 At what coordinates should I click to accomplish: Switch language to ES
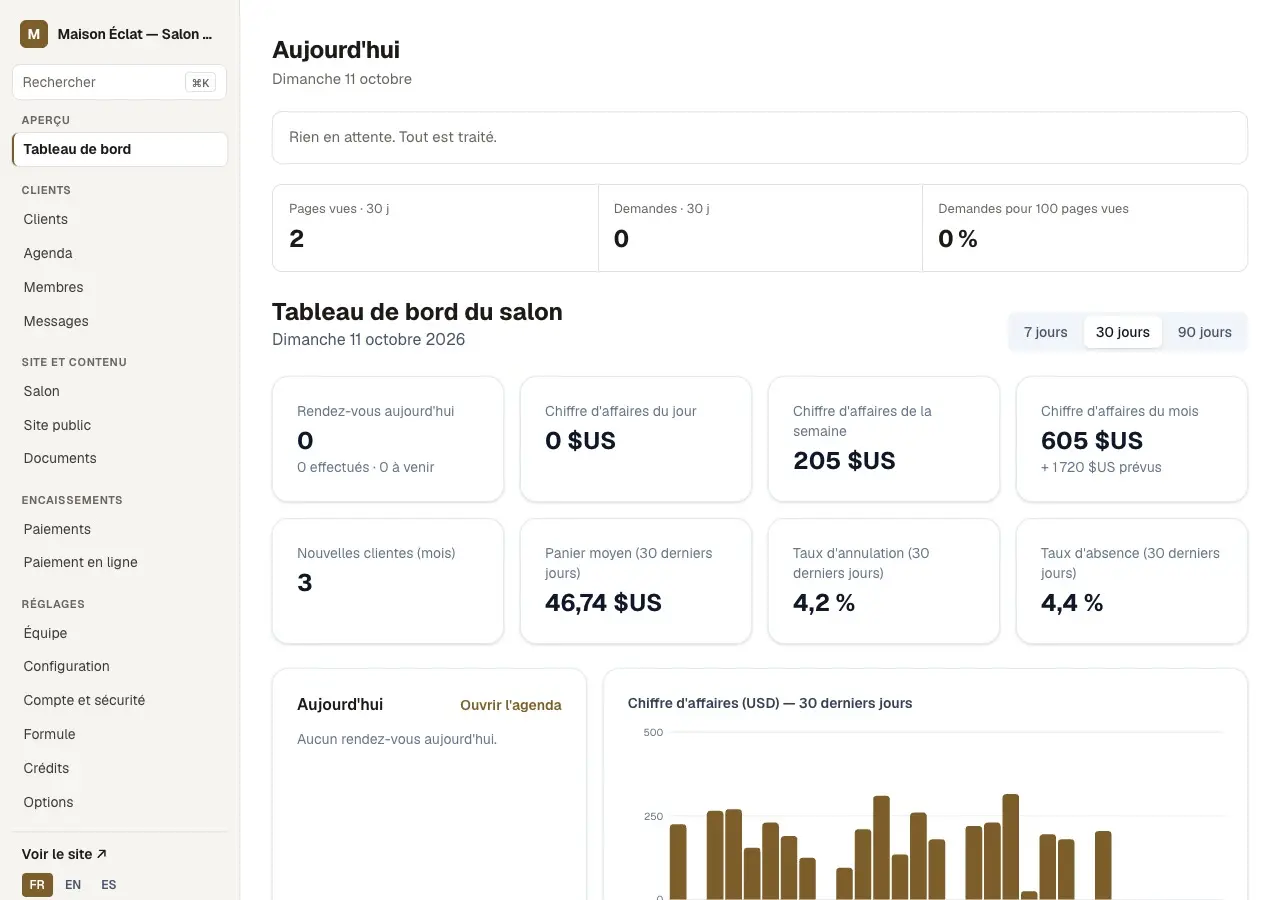[x=109, y=885]
